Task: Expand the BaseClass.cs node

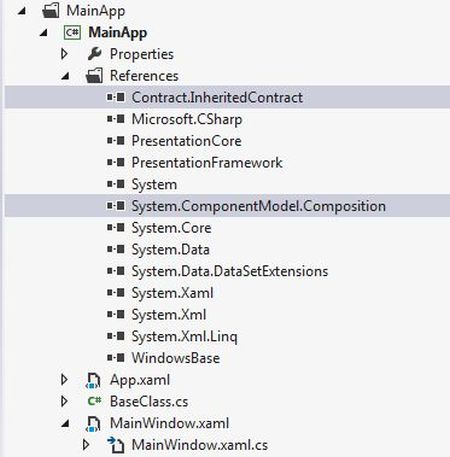Action: (x=64, y=402)
